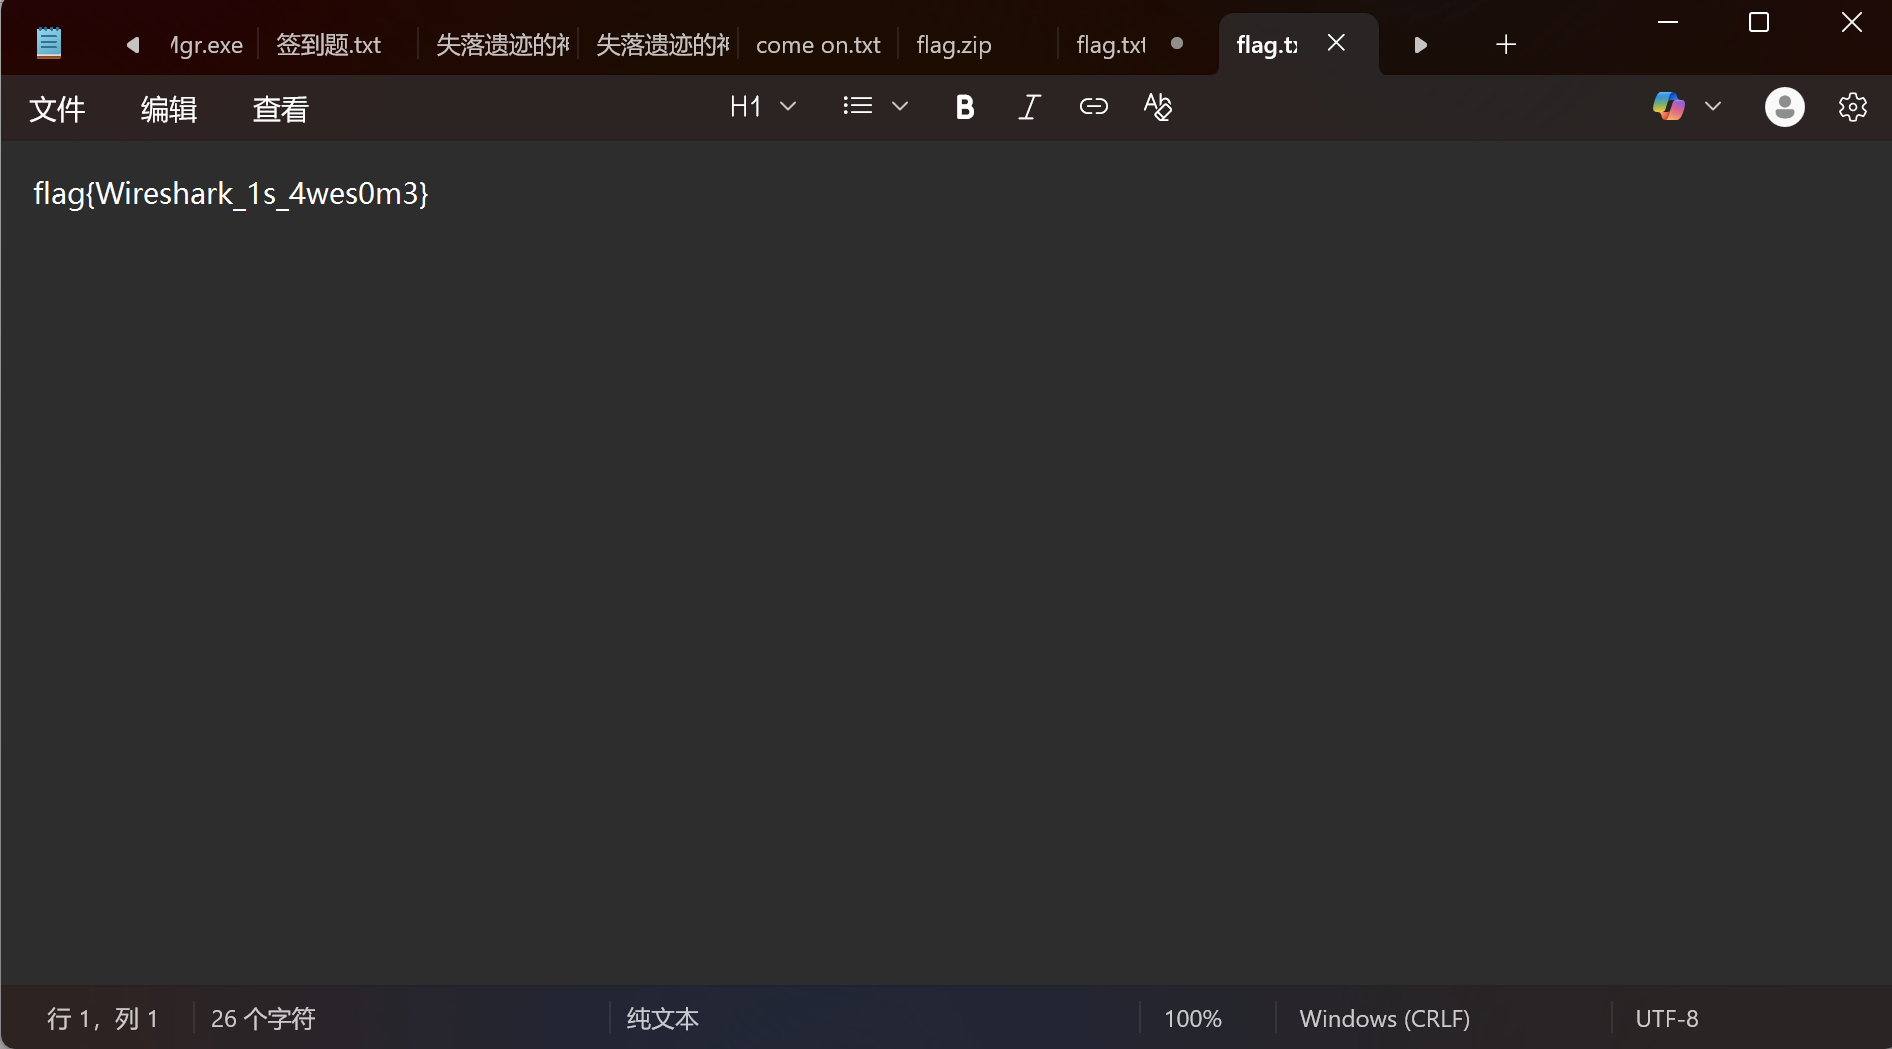Click the 100% zoom level
The height and width of the screenshot is (1049, 1892).
pos(1193,1019)
